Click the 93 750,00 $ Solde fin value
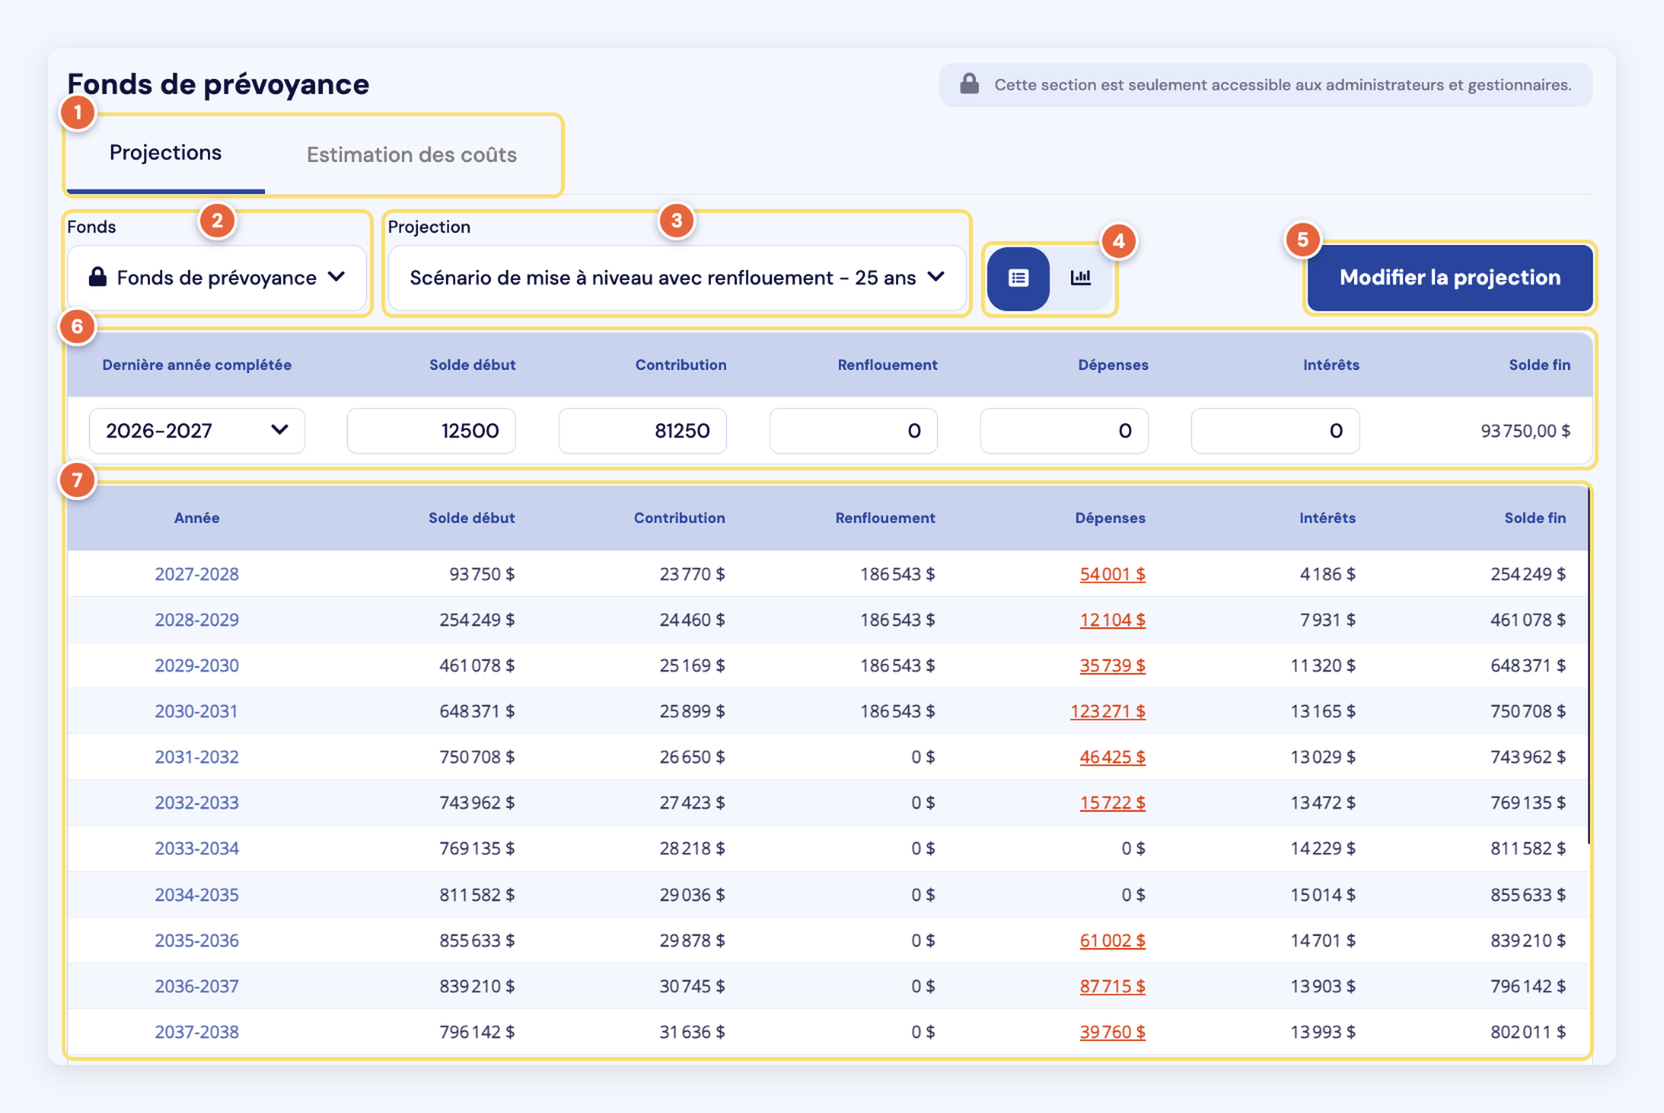The height and width of the screenshot is (1113, 1664). pyautogui.click(x=1525, y=431)
